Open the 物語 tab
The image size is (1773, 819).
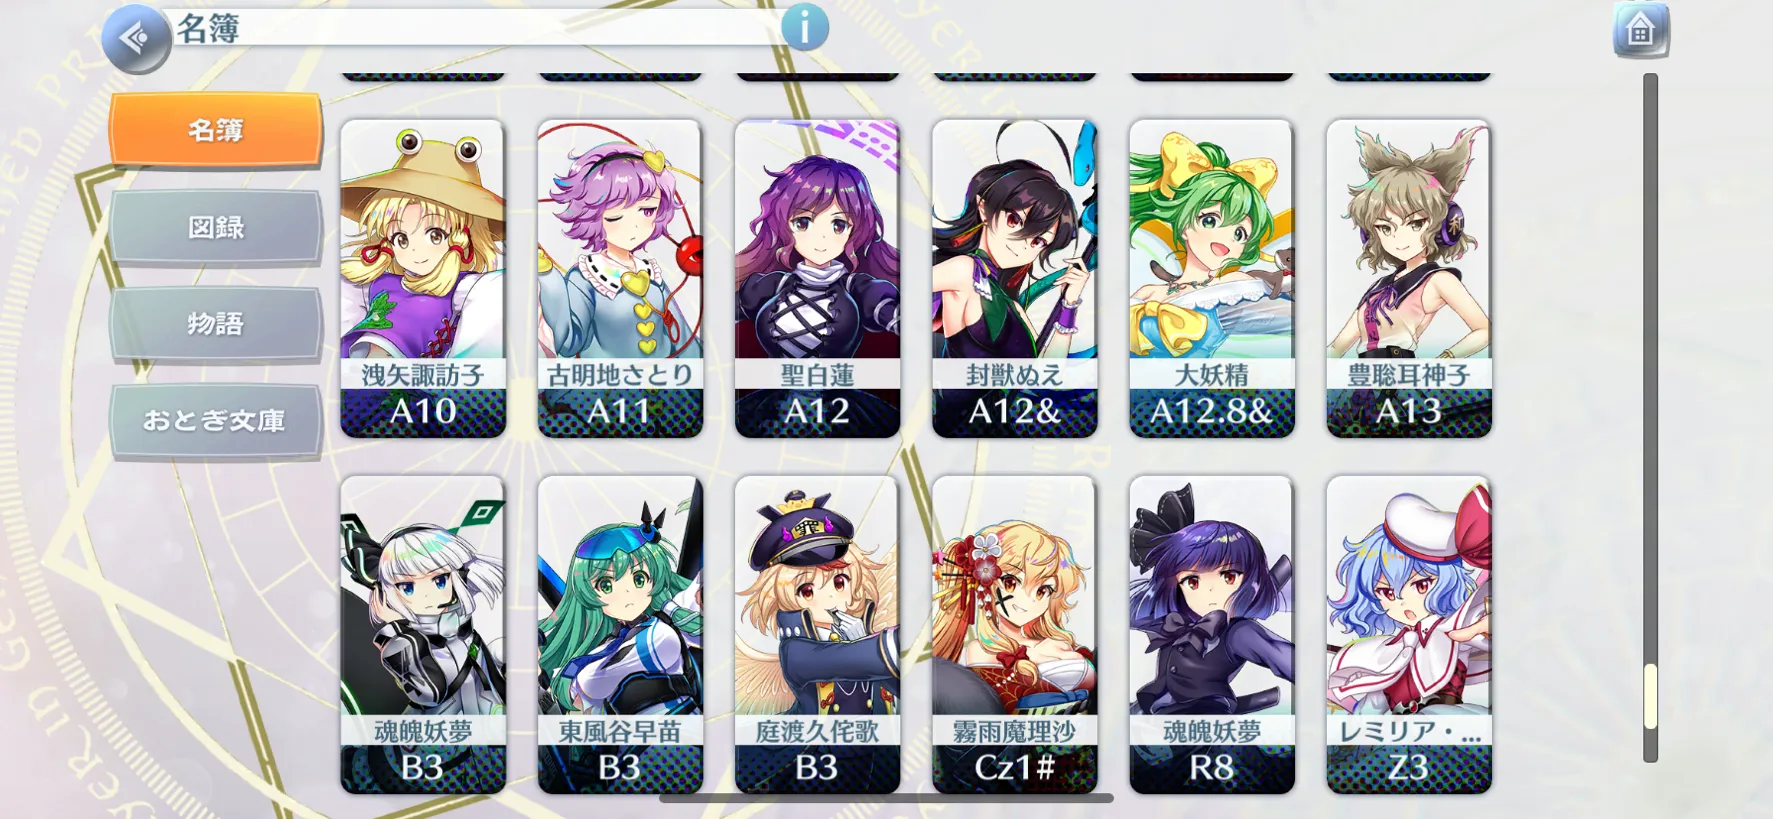[x=216, y=324]
